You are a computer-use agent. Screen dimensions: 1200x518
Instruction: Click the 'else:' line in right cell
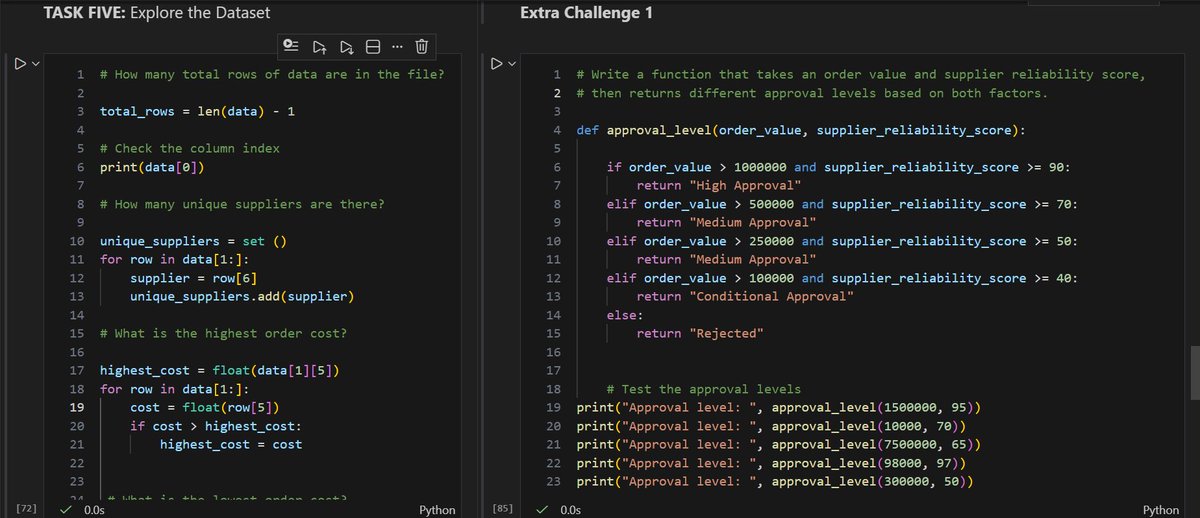pos(625,315)
